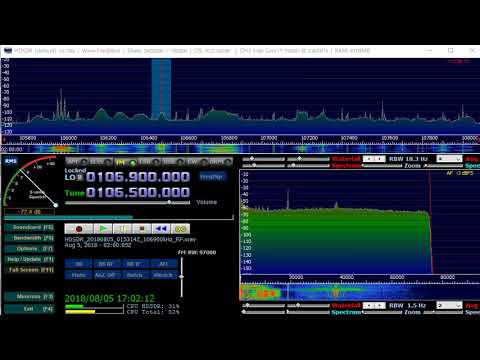Viewport: 480px width, 360px height.
Task: Toggle the loop playback button
Action: click(x=180, y=229)
